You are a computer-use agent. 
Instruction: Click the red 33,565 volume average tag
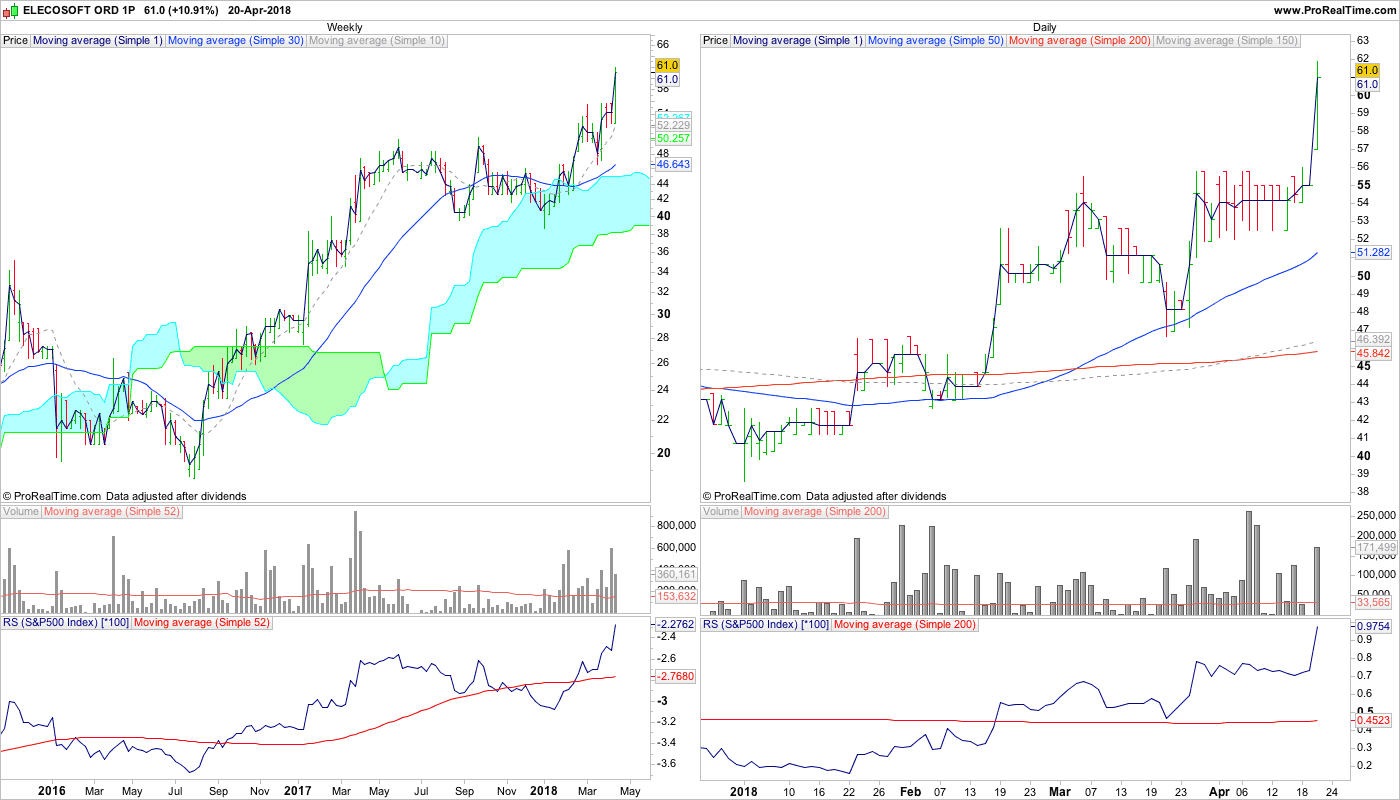pos(1374,603)
